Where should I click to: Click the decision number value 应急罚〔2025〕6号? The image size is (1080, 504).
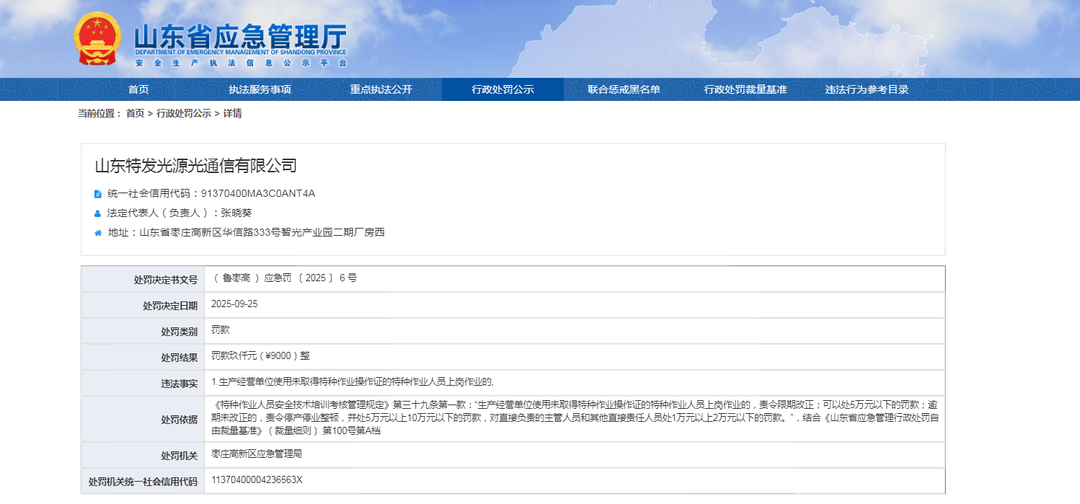[285, 278]
